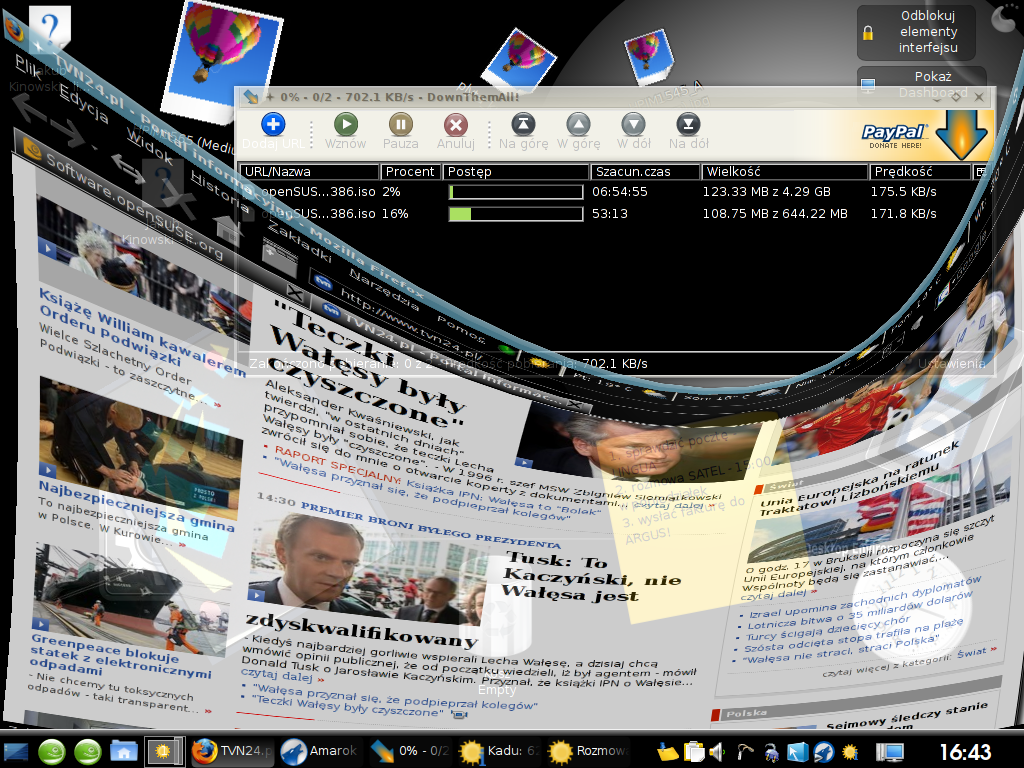
Task: Open the middle tilted balloon photo
Action: tap(519, 60)
